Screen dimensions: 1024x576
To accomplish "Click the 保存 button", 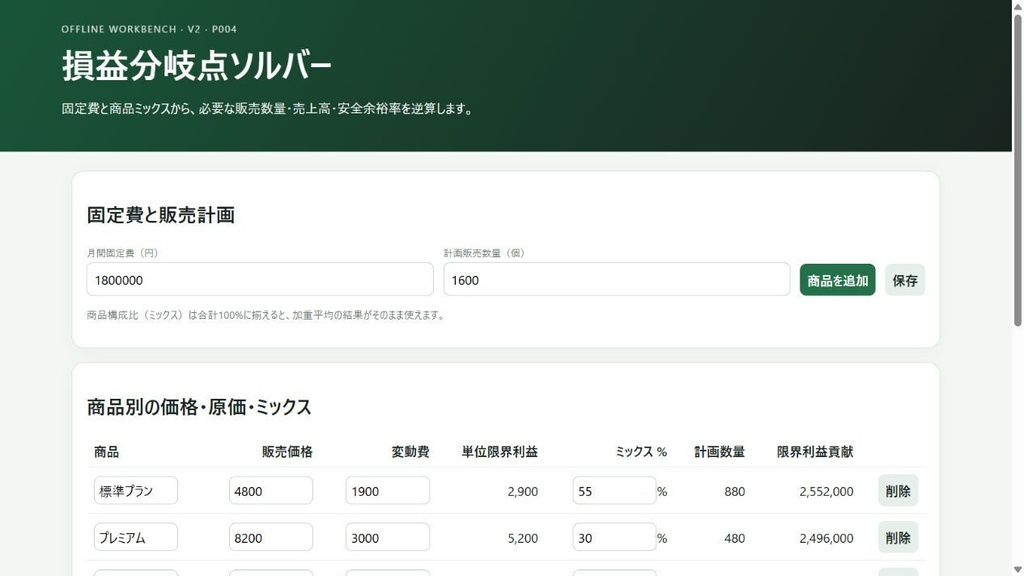I will (904, 280).
